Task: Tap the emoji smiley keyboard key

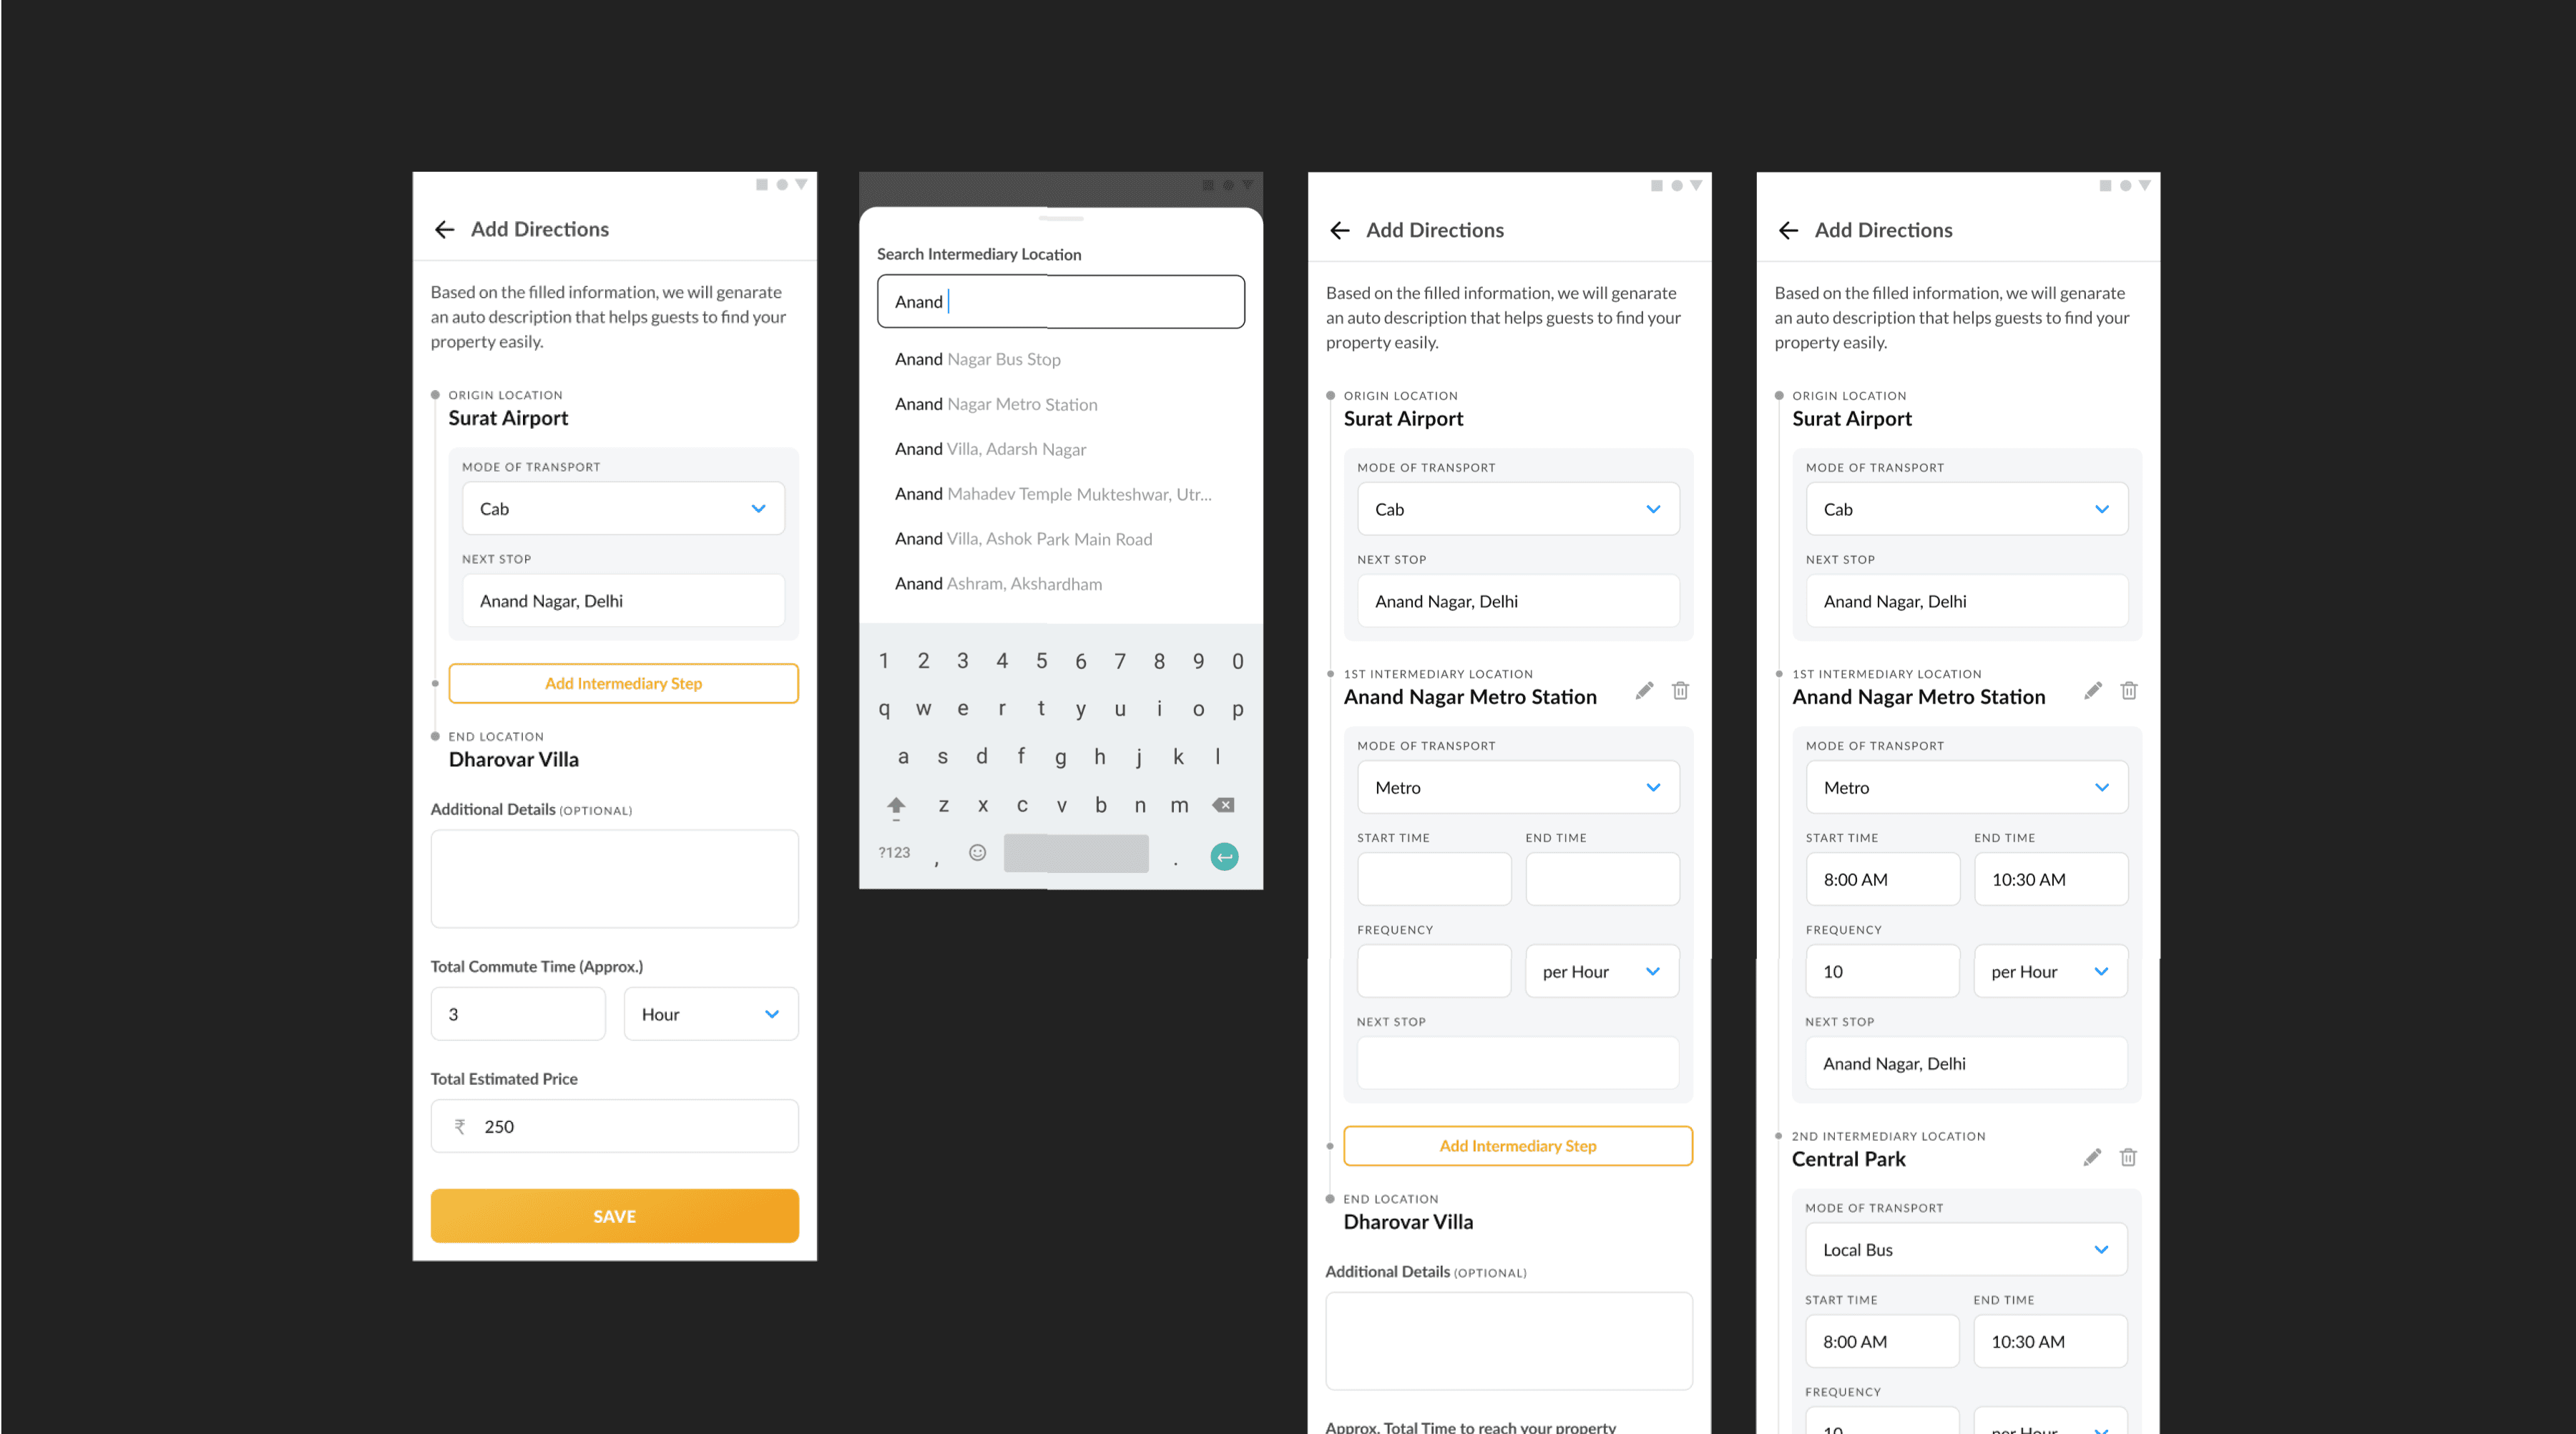Action: point(977,852)
